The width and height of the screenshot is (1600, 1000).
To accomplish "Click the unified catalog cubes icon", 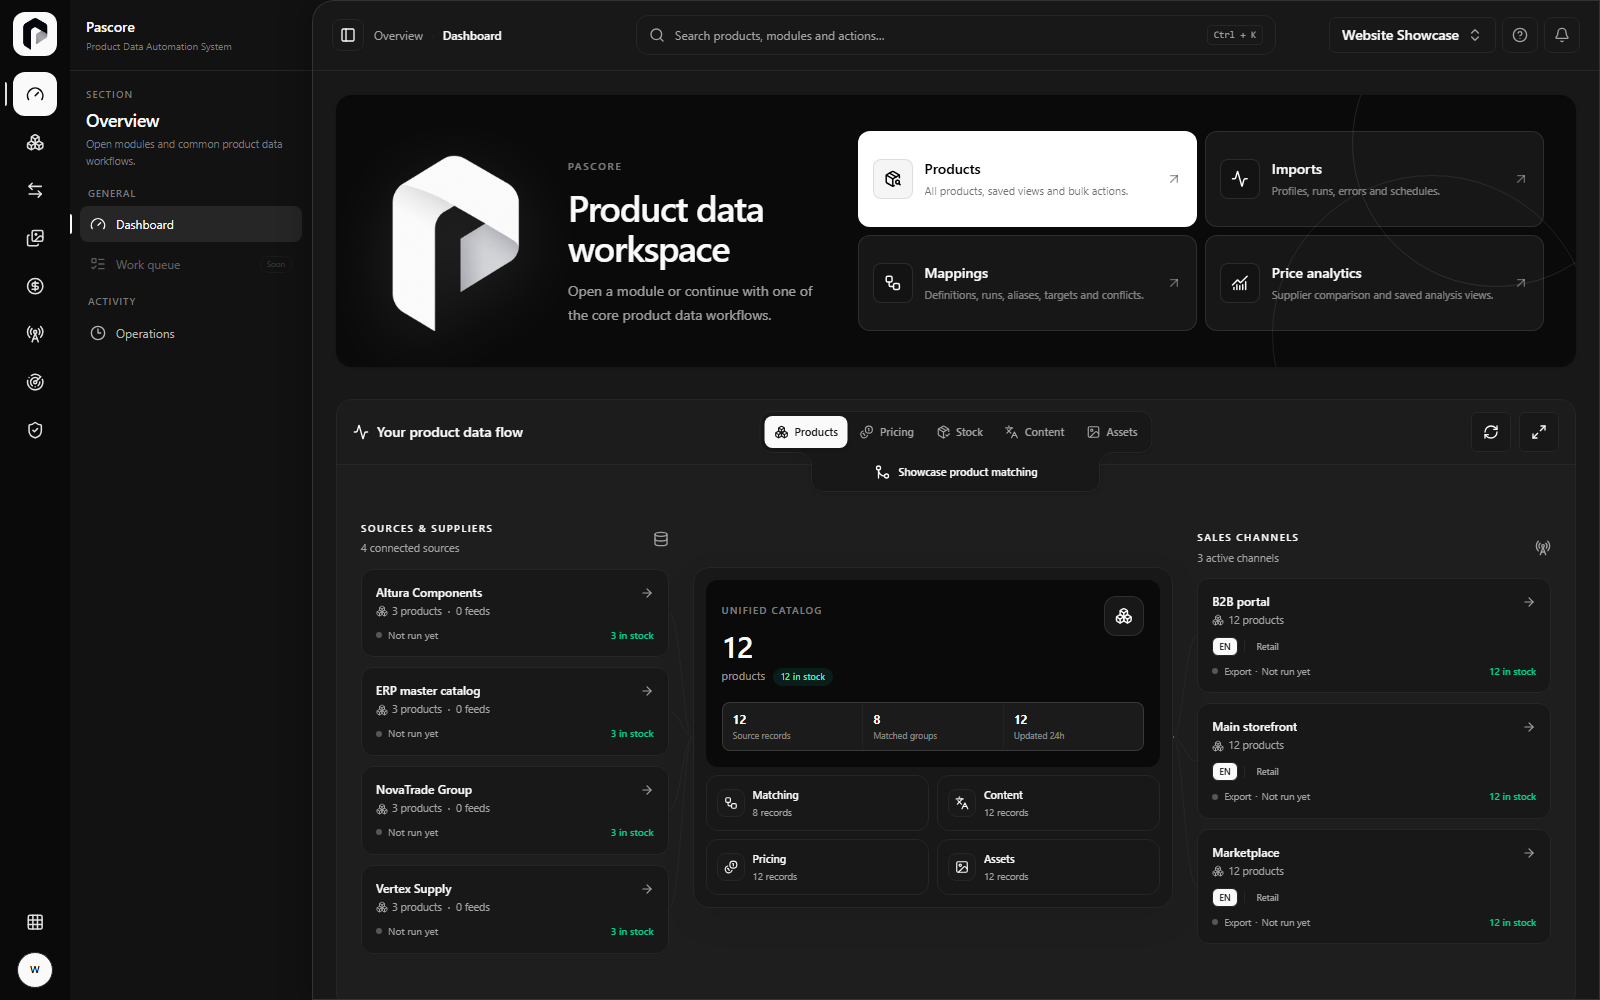I will point(1124,616).
